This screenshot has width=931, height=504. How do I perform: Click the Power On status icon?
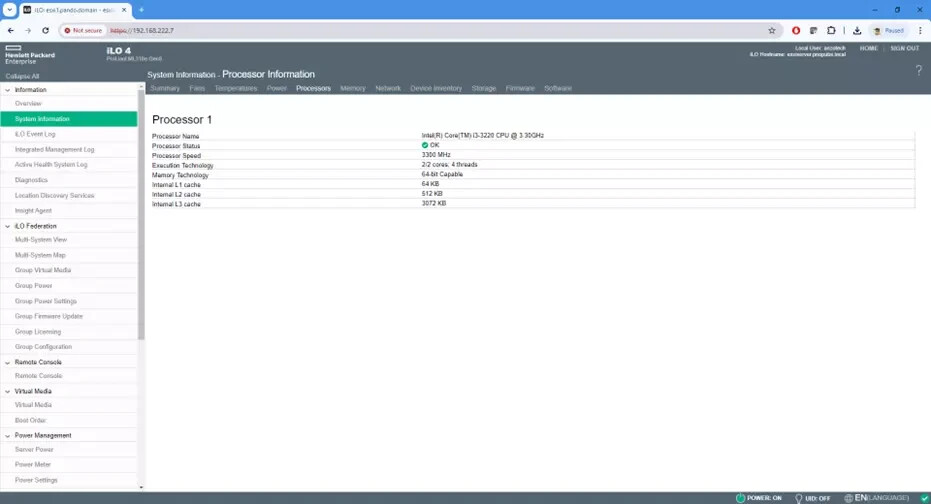point(740,498)
